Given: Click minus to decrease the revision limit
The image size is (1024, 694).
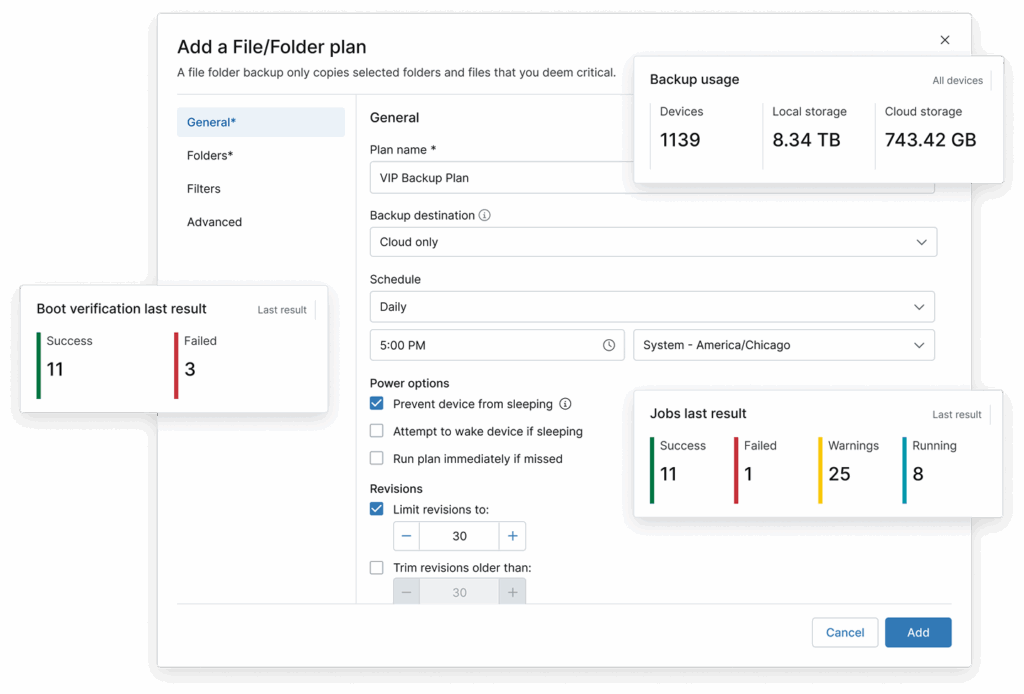Looking at the screenshot, I should [406, 536].
